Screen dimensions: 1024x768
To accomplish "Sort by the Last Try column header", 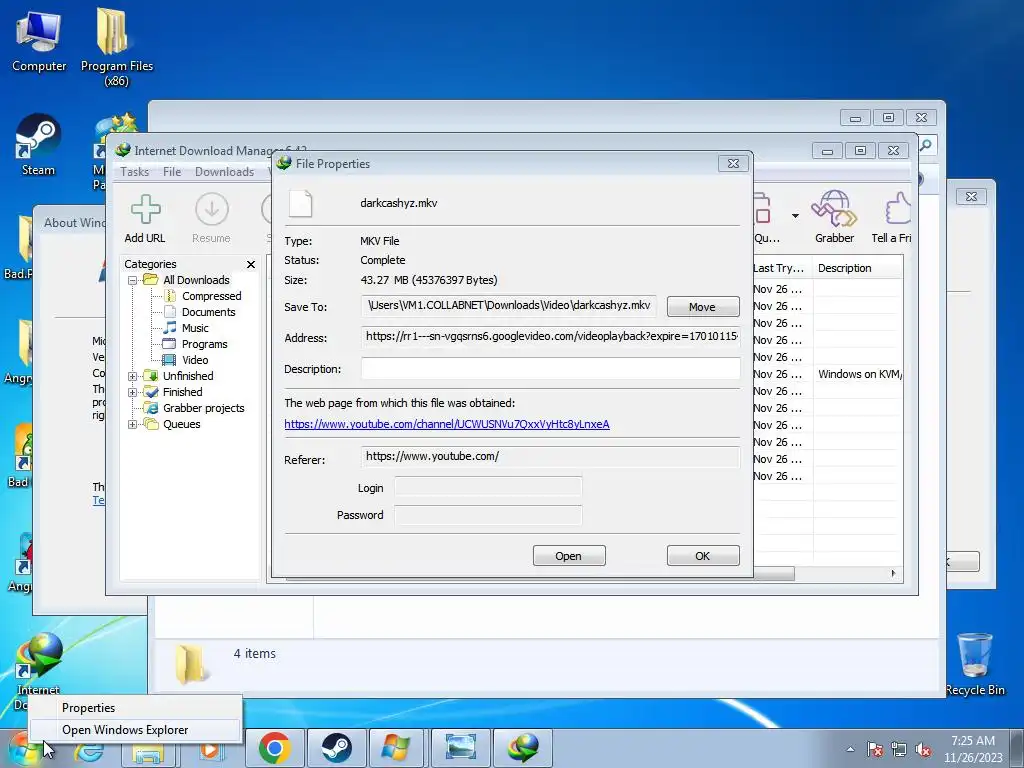I will pos(781,268).
